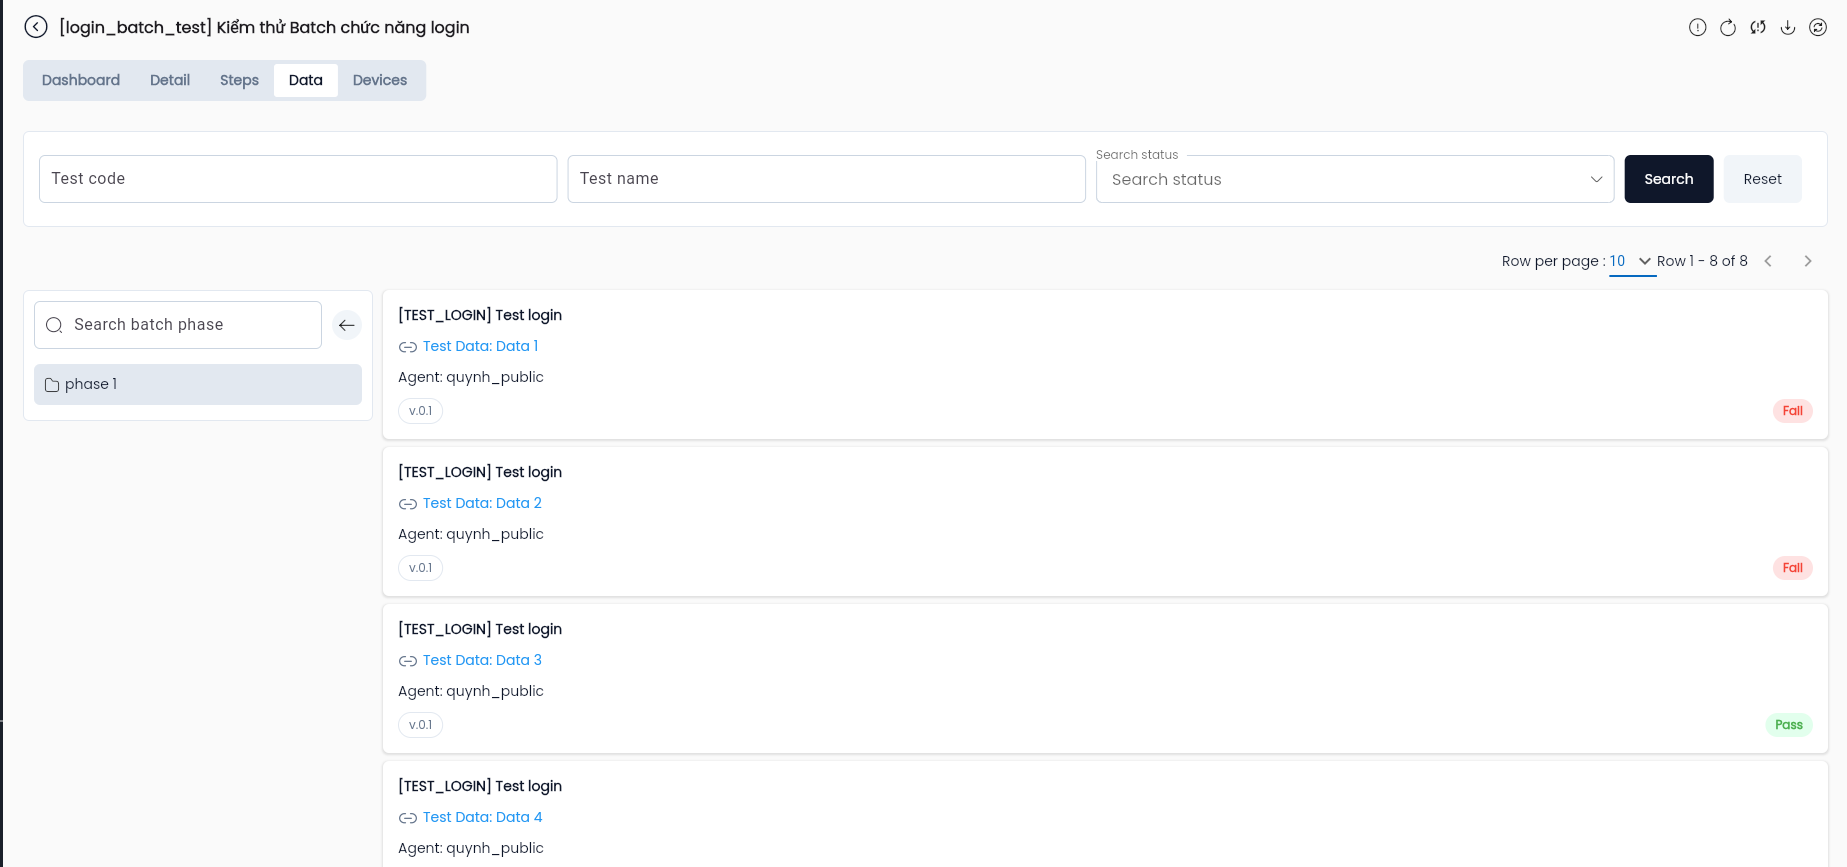Go to the next page of results
This screenshot has height=867, width=1847.
click(x=1808, y=261)
